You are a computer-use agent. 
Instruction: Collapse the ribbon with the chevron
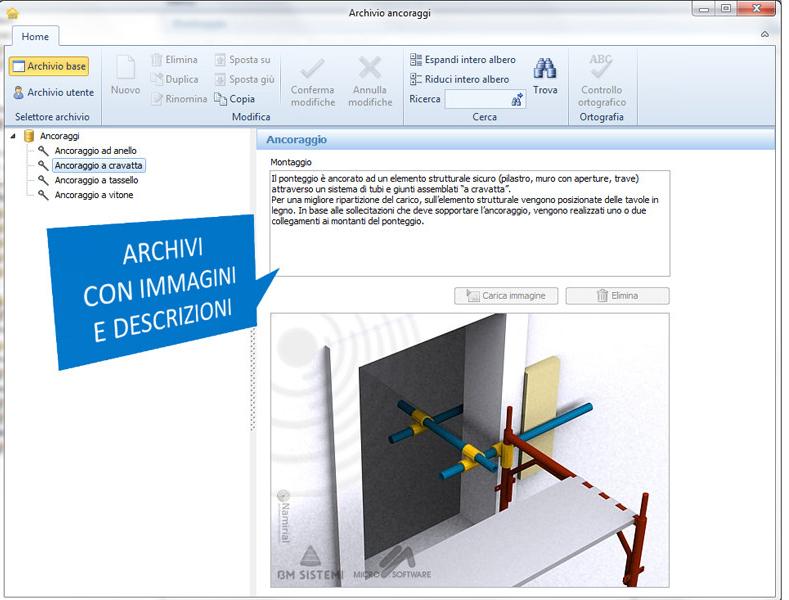click(765, 34)
